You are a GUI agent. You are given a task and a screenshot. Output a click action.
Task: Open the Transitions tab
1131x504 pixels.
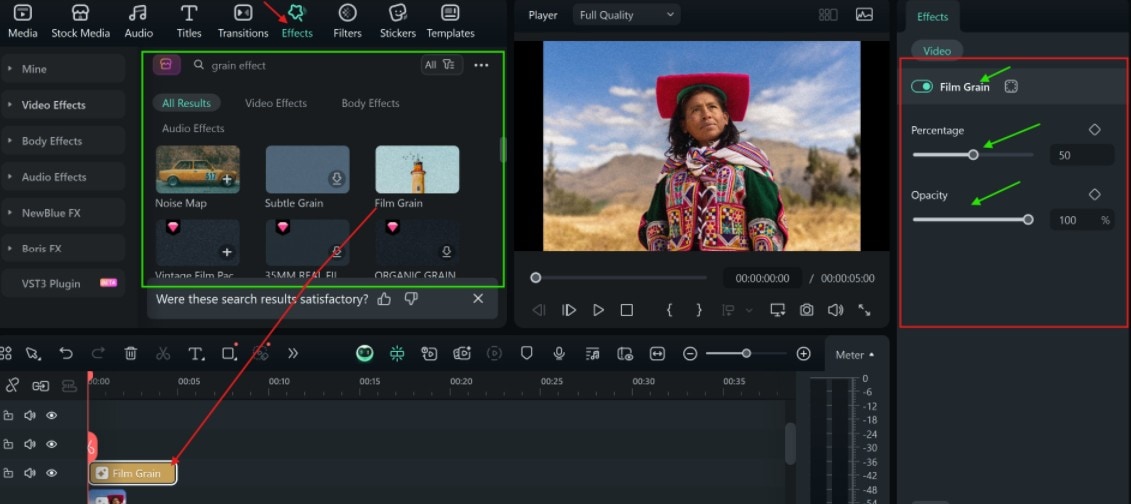[243, 22]
